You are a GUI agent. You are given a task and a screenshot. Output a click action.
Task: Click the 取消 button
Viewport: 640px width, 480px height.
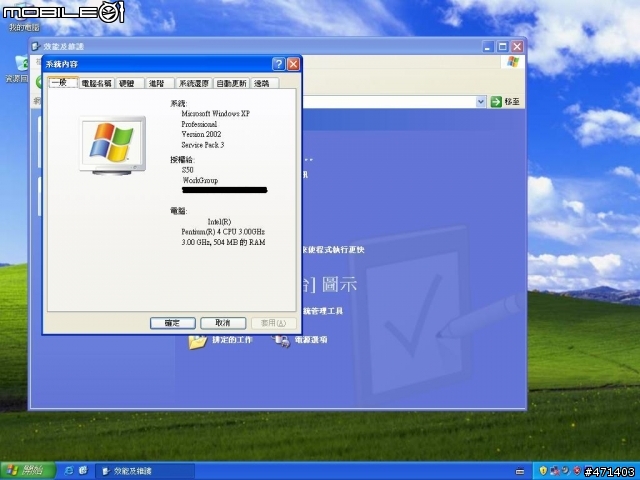223,323
